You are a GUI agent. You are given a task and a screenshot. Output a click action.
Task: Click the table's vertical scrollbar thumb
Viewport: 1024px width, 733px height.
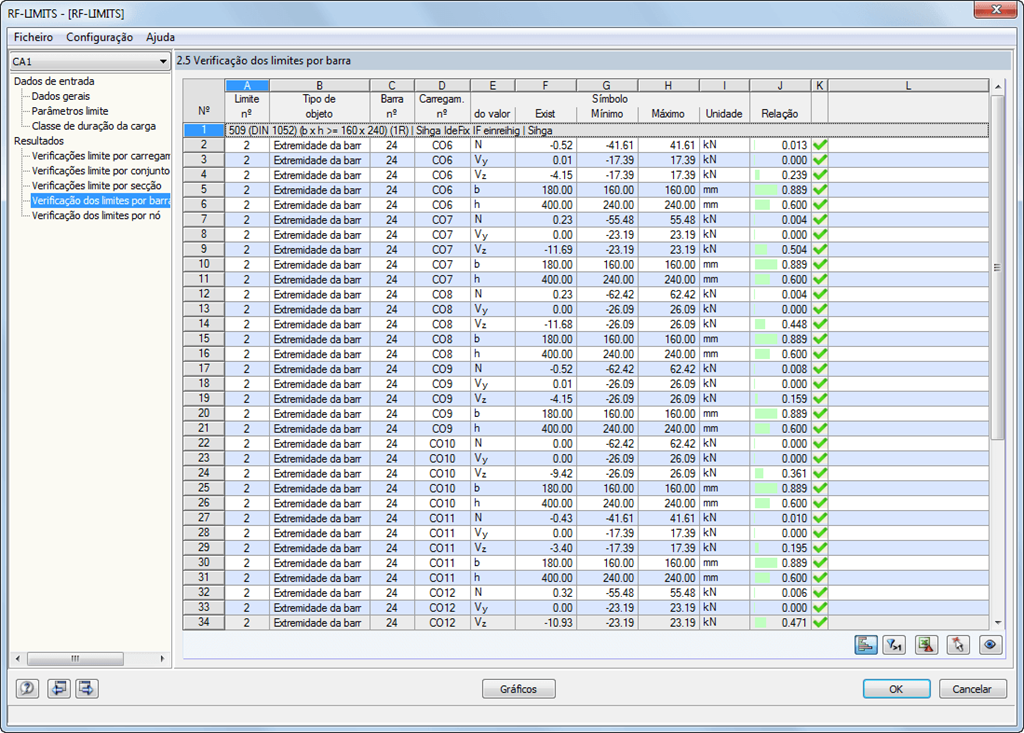point(997,268)
